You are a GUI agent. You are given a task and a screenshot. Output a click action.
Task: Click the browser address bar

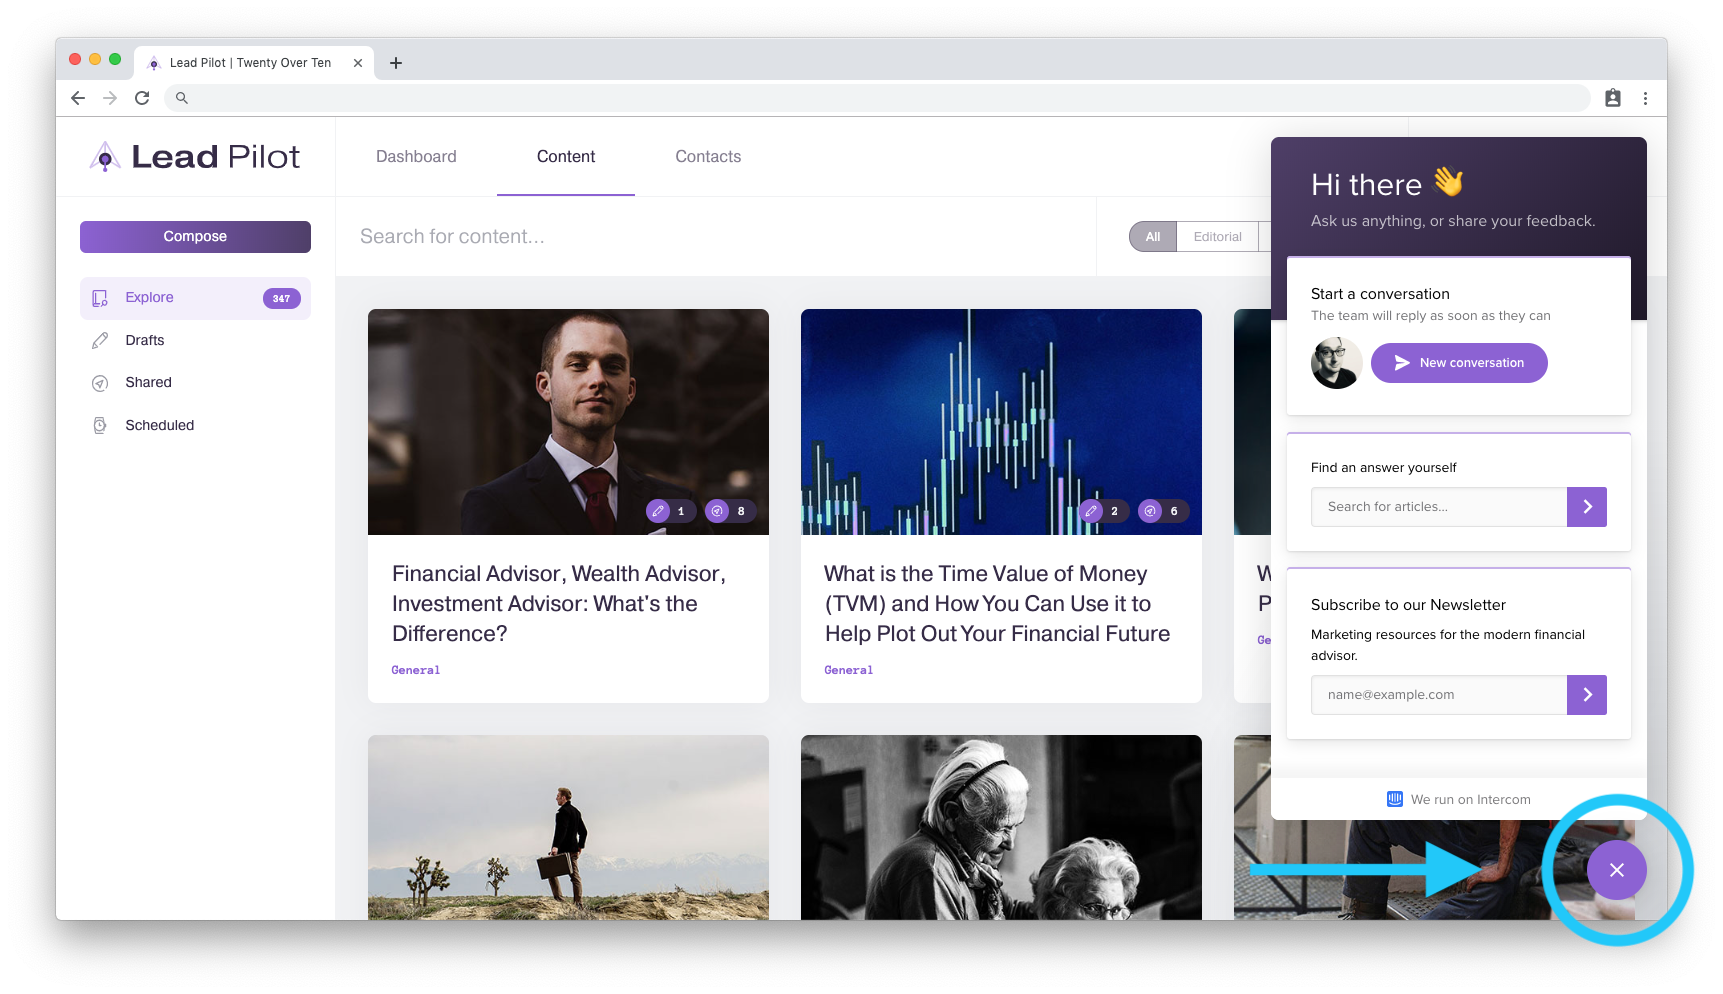point(877,98)
